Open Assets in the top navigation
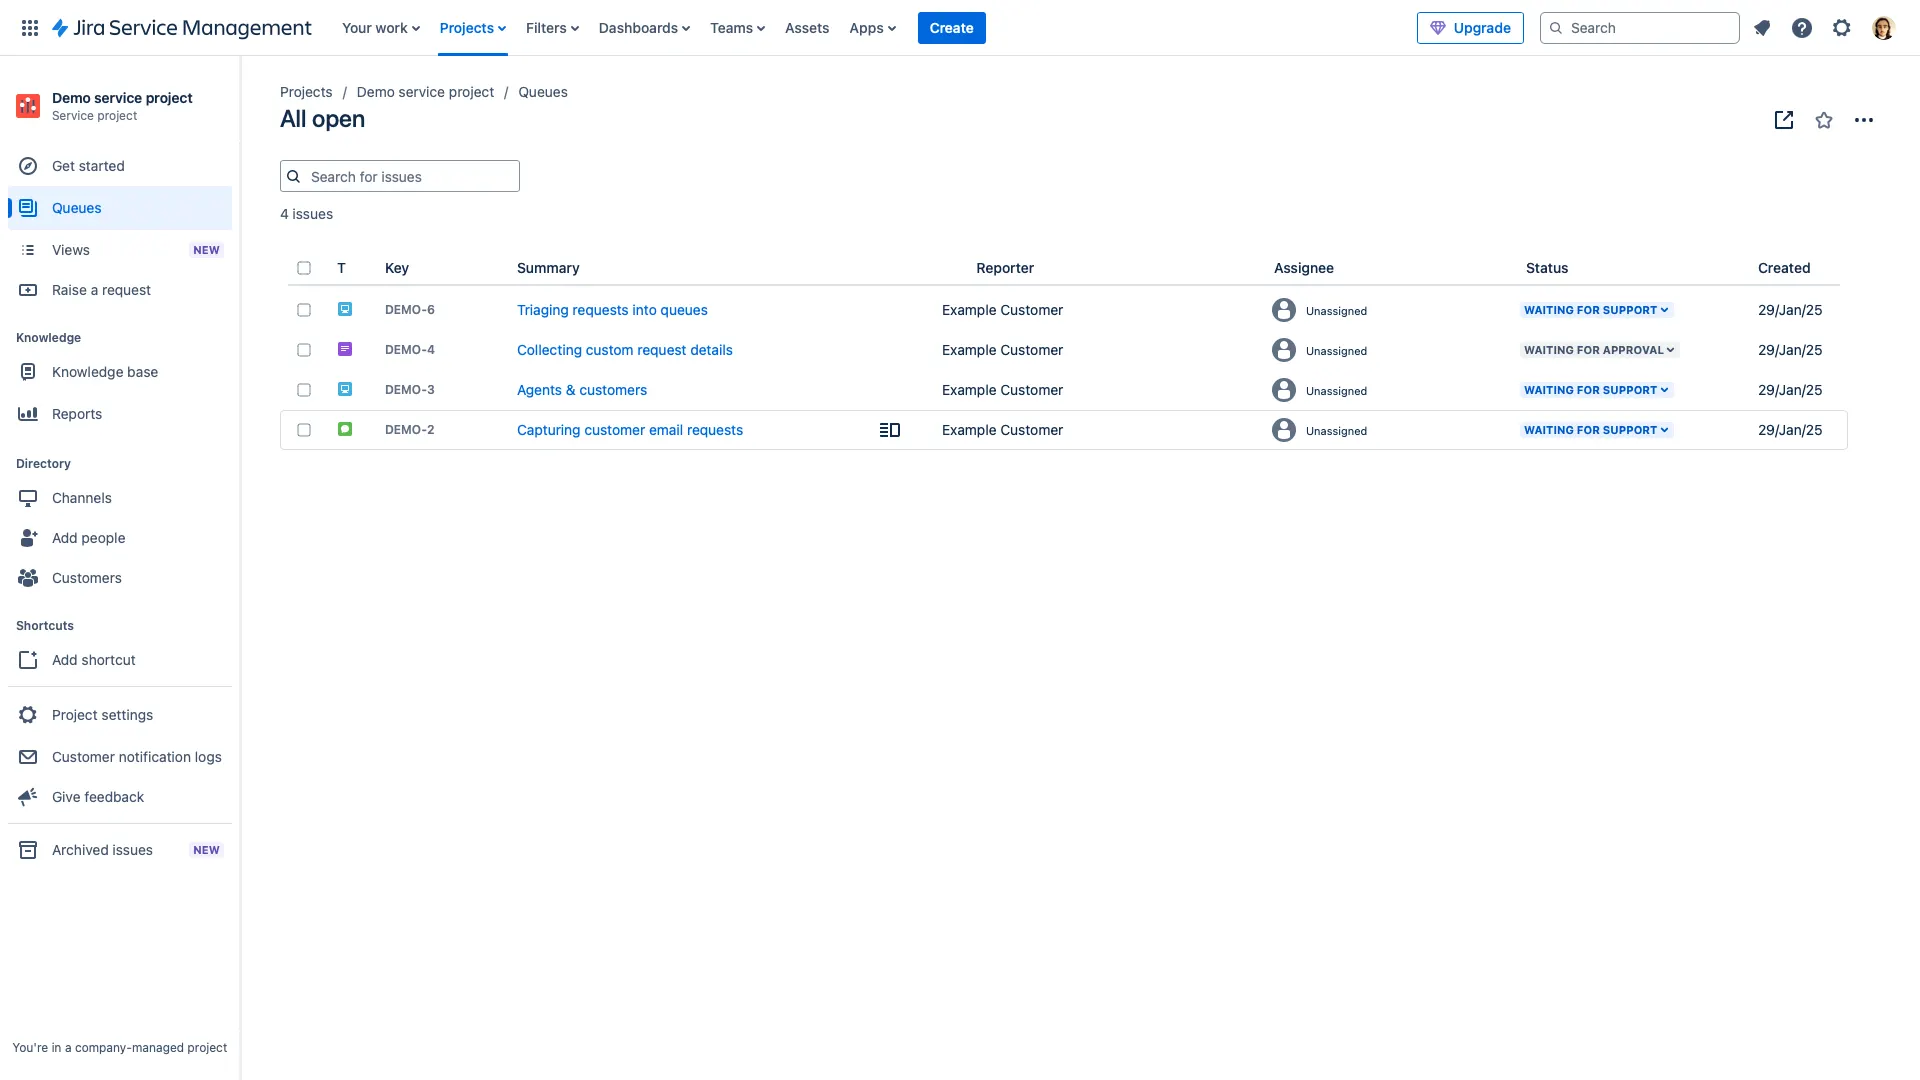This screenshot has height=1080, width=1920. coord(807,28)
